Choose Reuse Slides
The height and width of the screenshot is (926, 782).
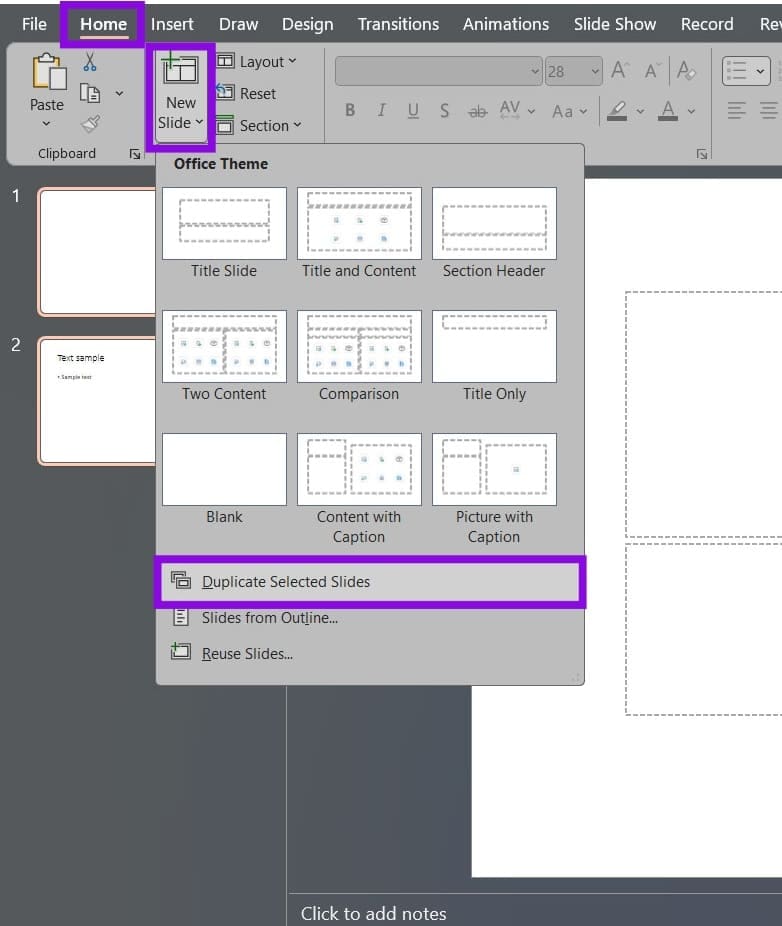click(x=370, y=654)
